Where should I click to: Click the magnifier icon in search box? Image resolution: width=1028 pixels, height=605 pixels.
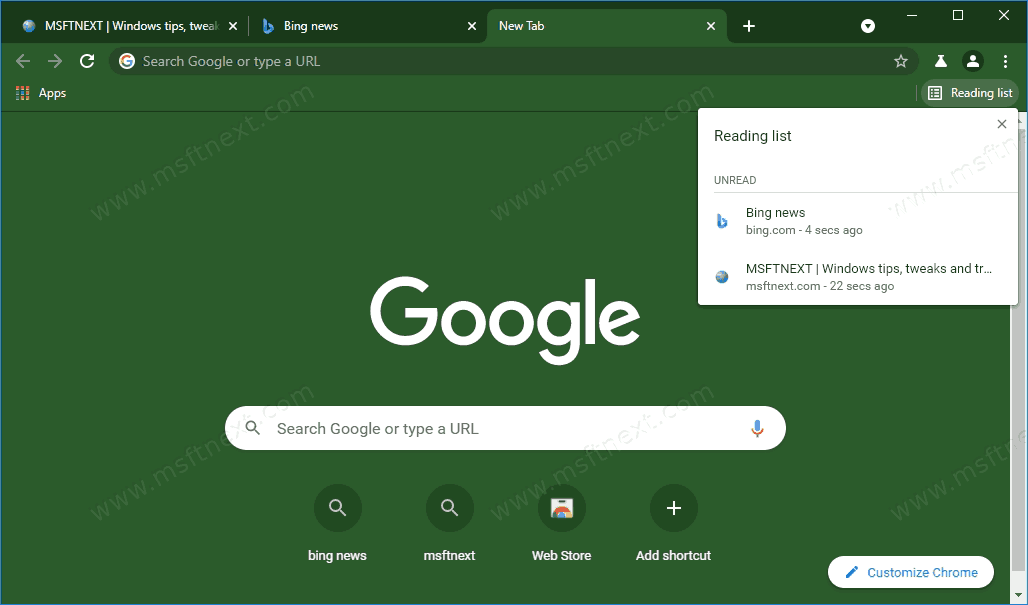252,428
